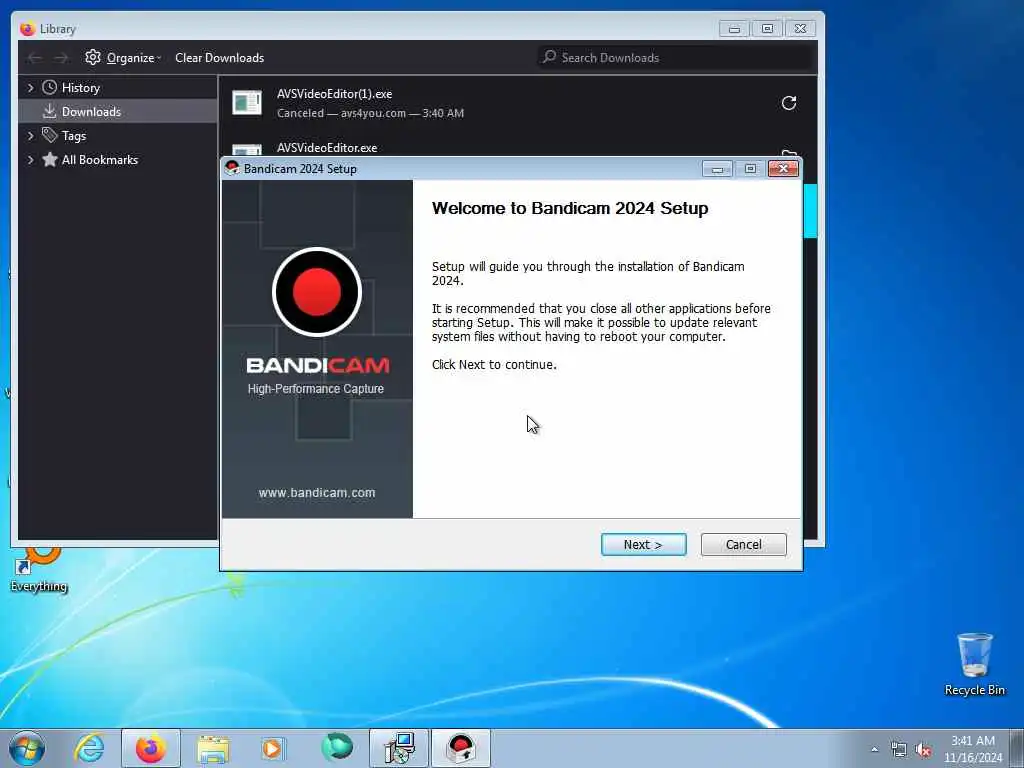Click the Everything desktop shortcut
The height and width of the screenshot is (768, 1024).
point(39,570)
